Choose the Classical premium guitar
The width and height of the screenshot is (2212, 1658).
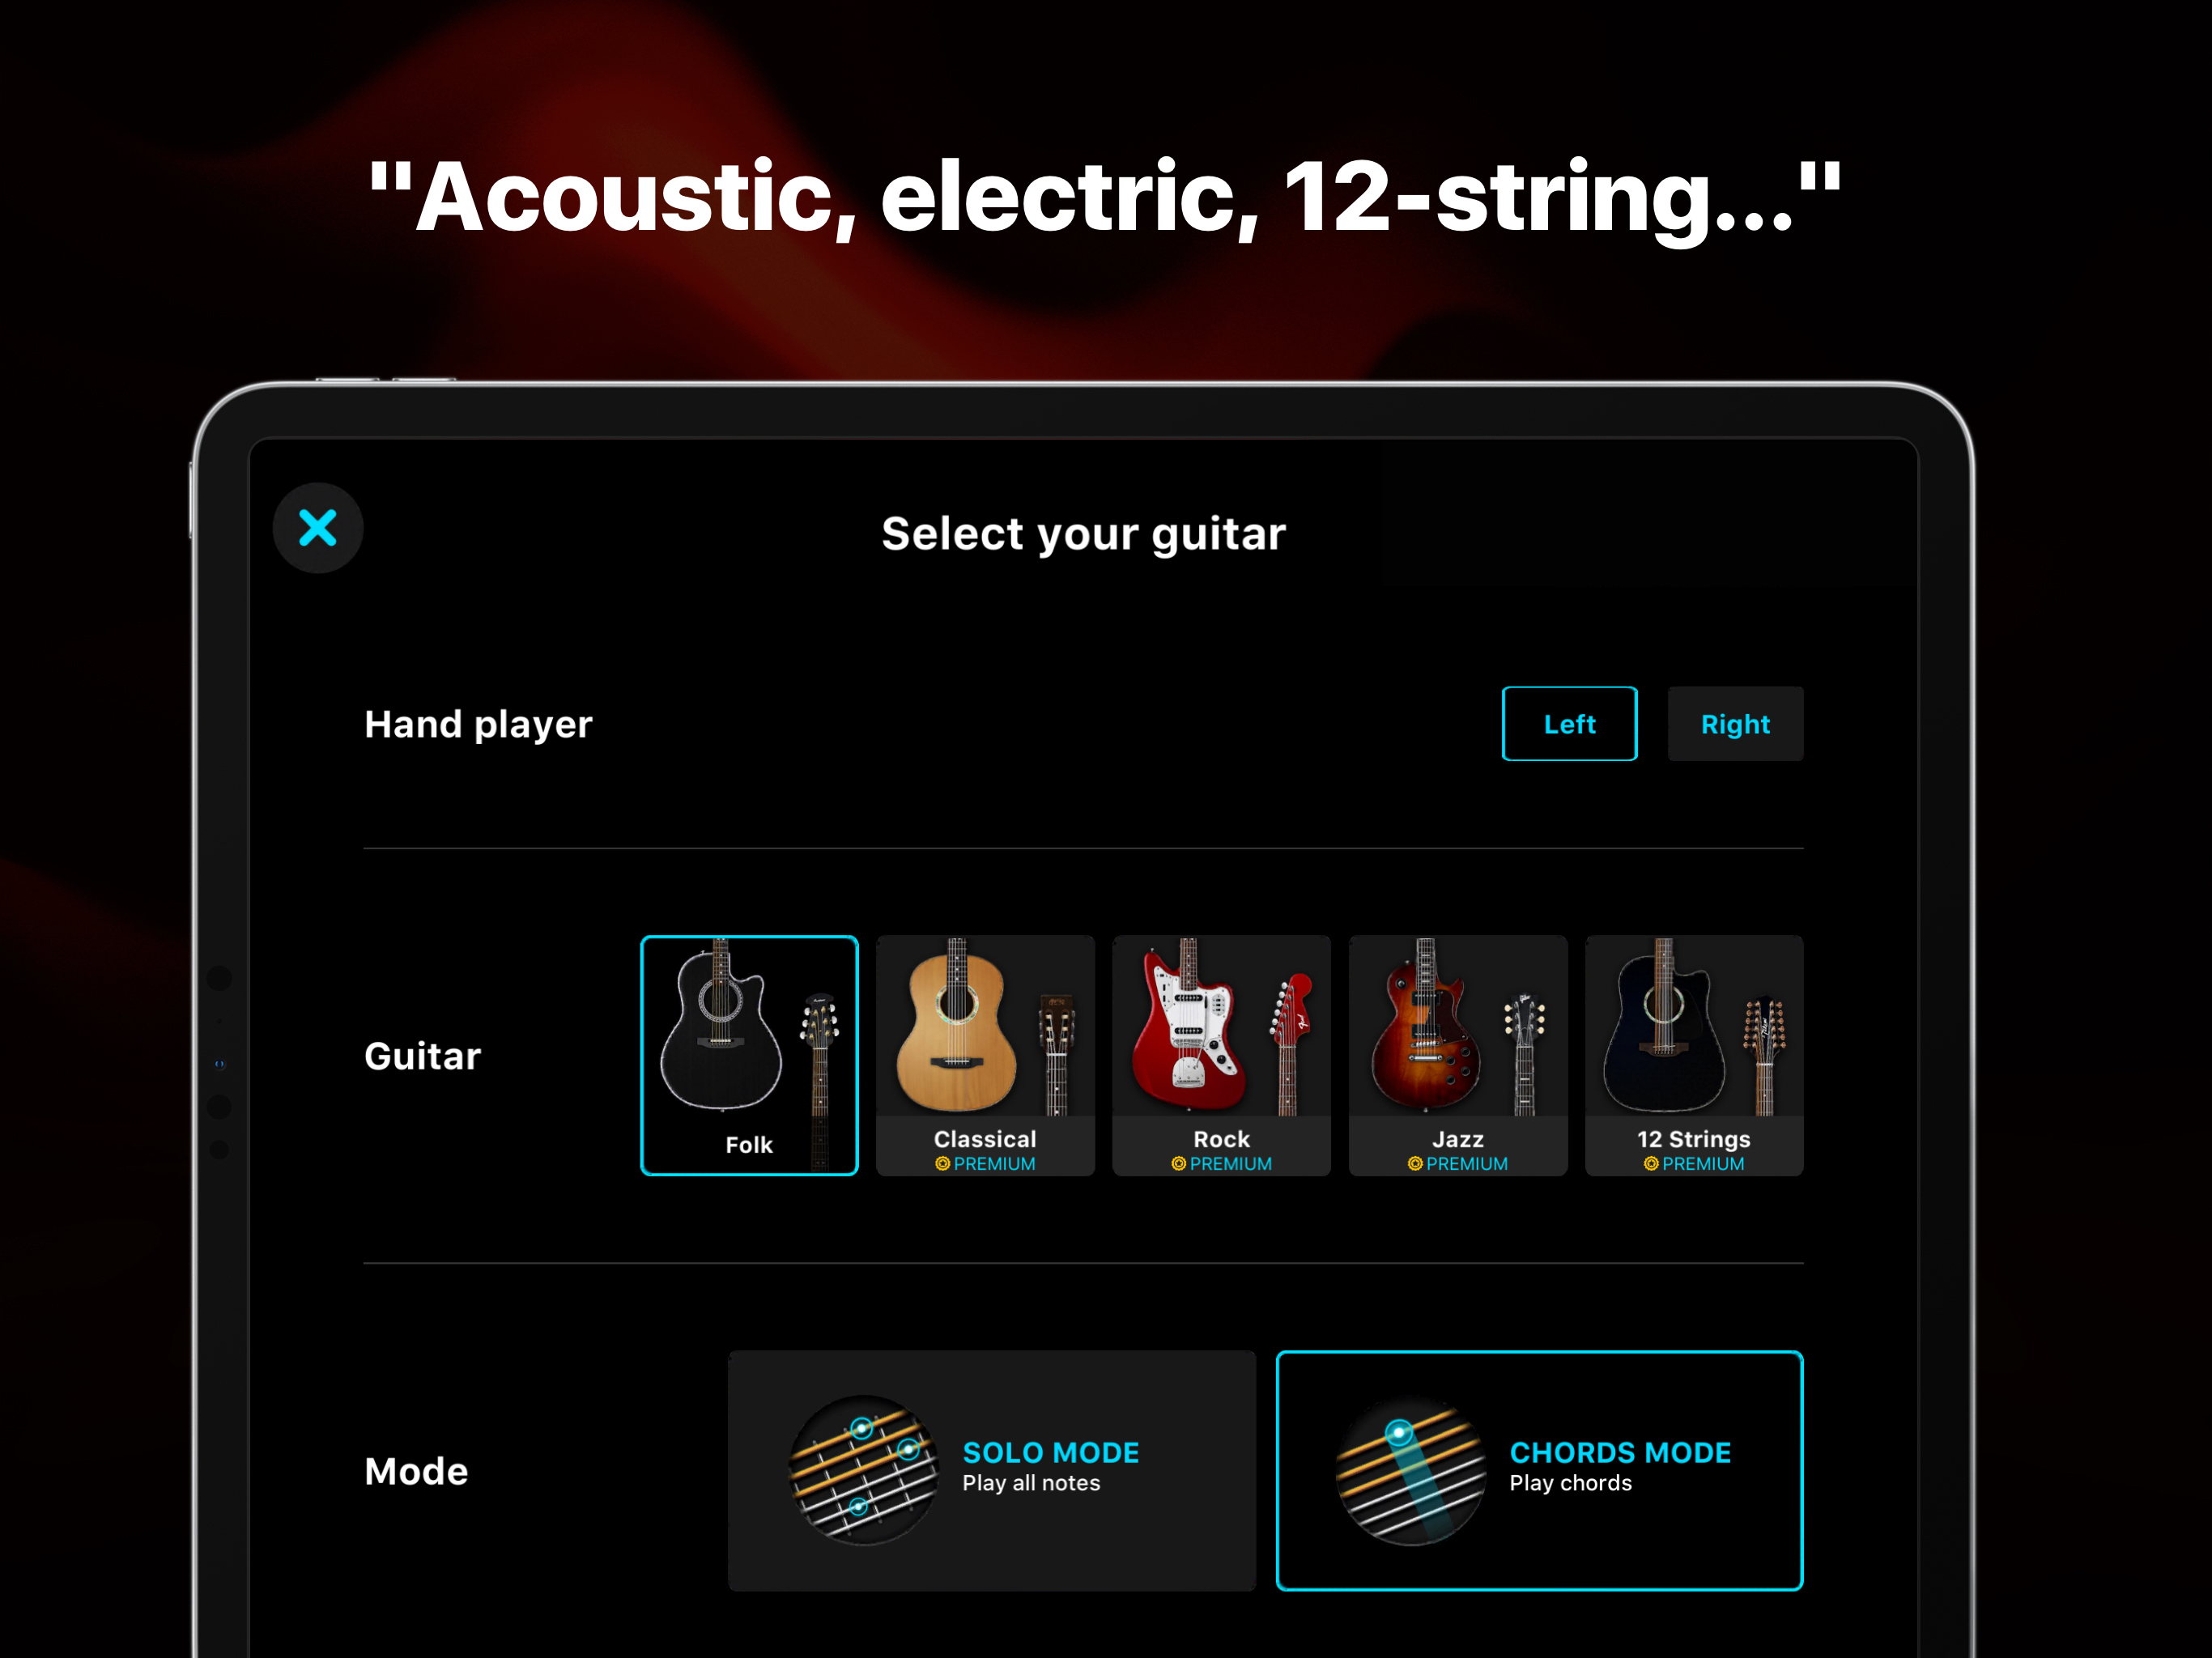[985, 1055]
